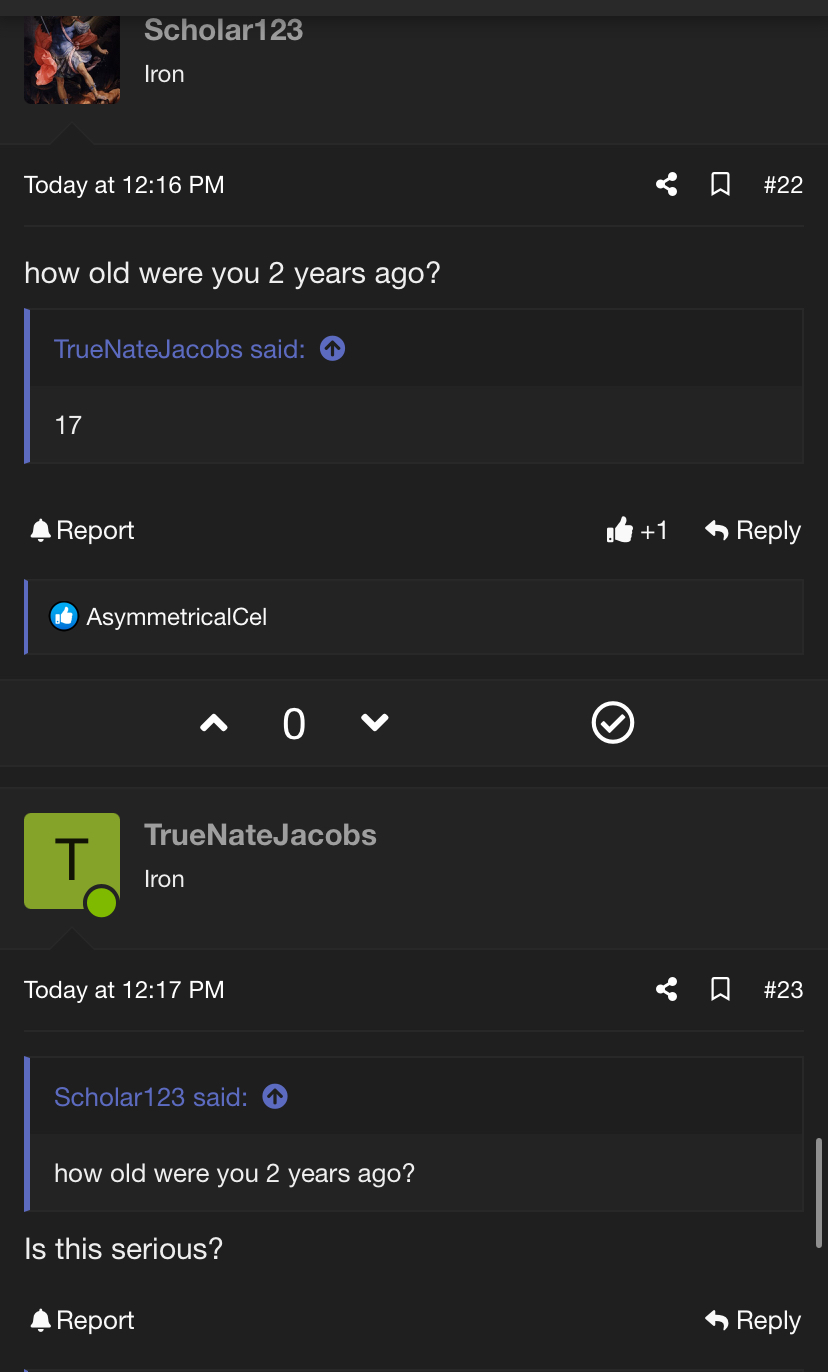The image size is (828, 1372).
Task: Open the Scholar123 username profile link
Action: (x=223, y=30)
